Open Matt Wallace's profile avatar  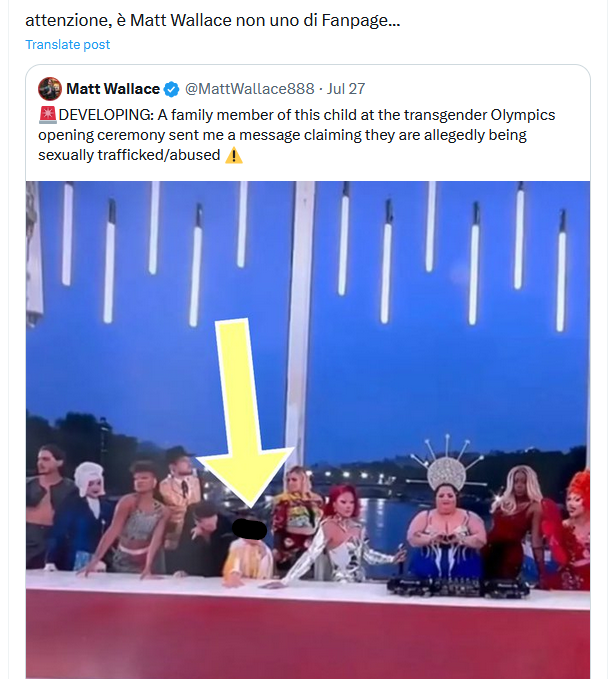coord(49,89)
